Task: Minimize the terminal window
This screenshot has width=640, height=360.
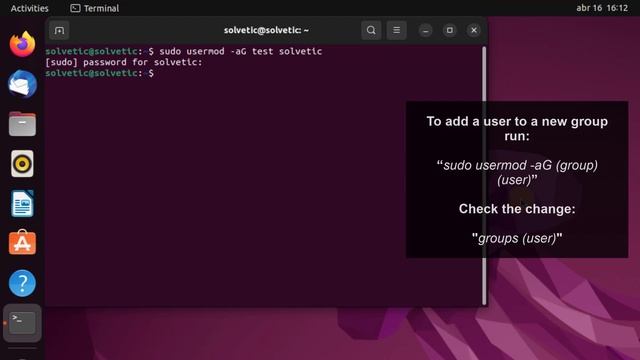Action: (425, 30)
